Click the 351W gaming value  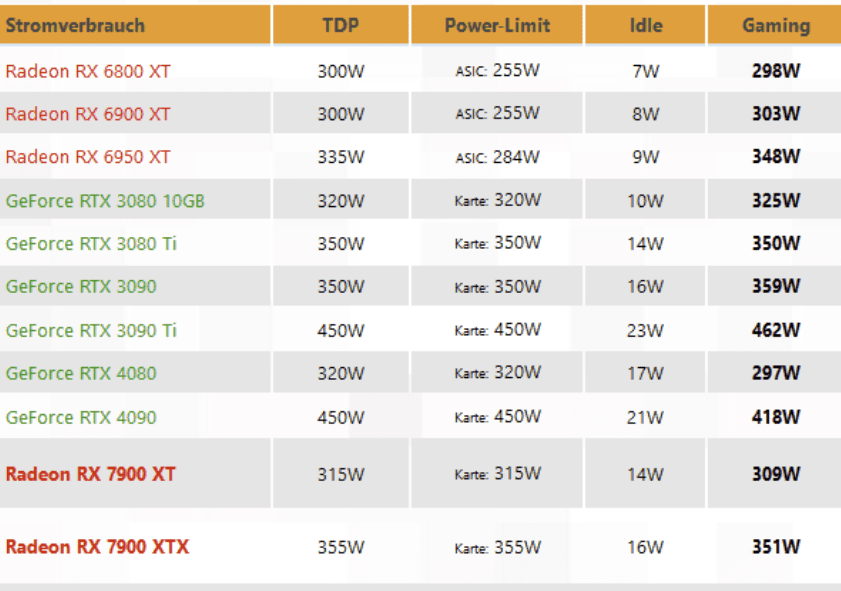click(x=776, y=546)
